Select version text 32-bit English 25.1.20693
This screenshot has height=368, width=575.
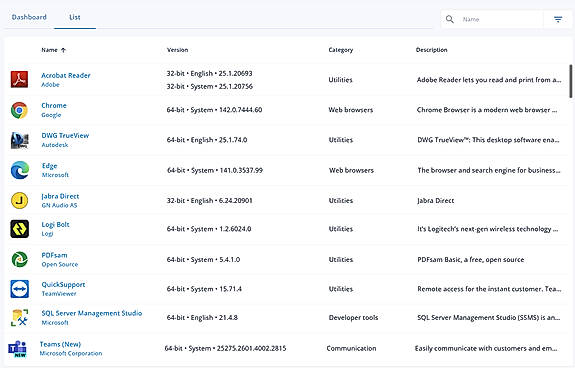209,74
